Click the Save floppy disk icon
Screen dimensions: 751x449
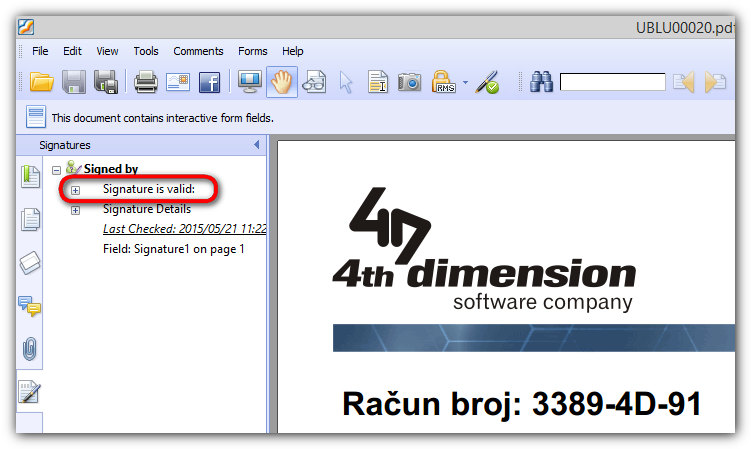[x=74, y=82]
